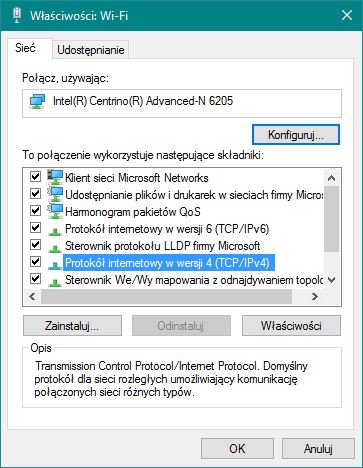This screenshot has width=363, height=468.
Task: Toggle Harmonogram pakietów QoS checkbox
Action: (35, 211)
